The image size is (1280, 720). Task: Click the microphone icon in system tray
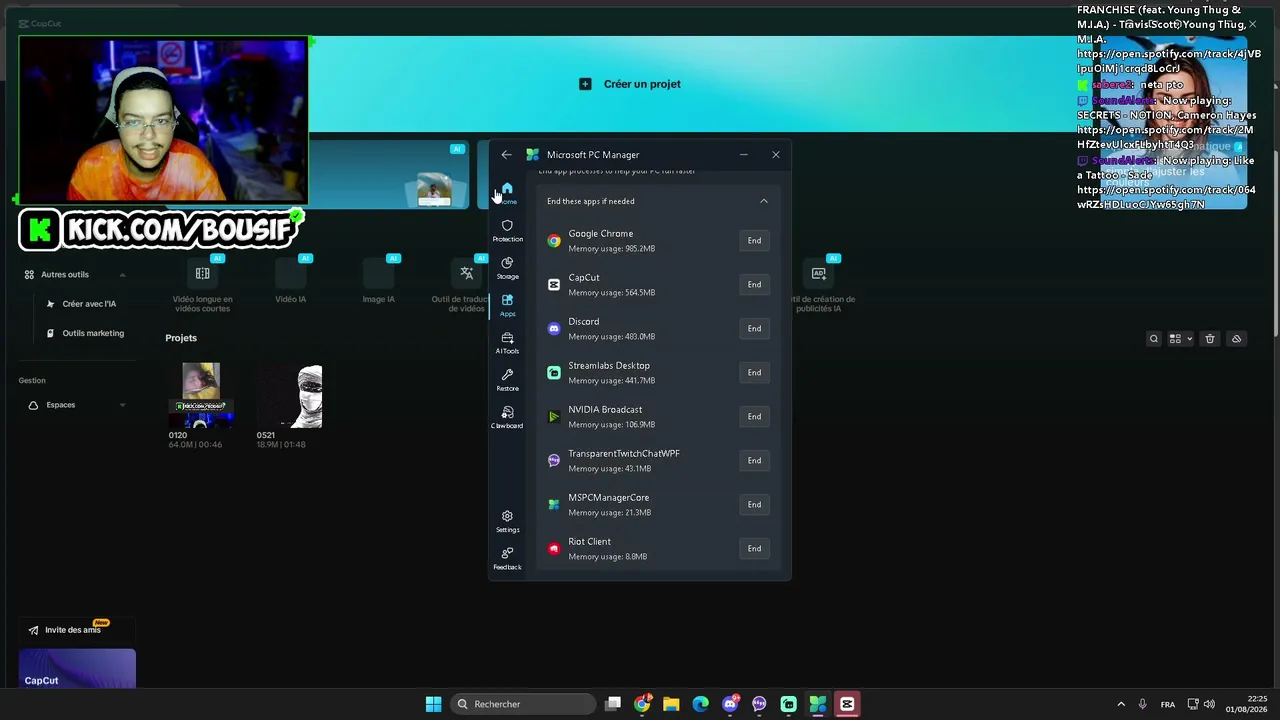point(1142,704)
